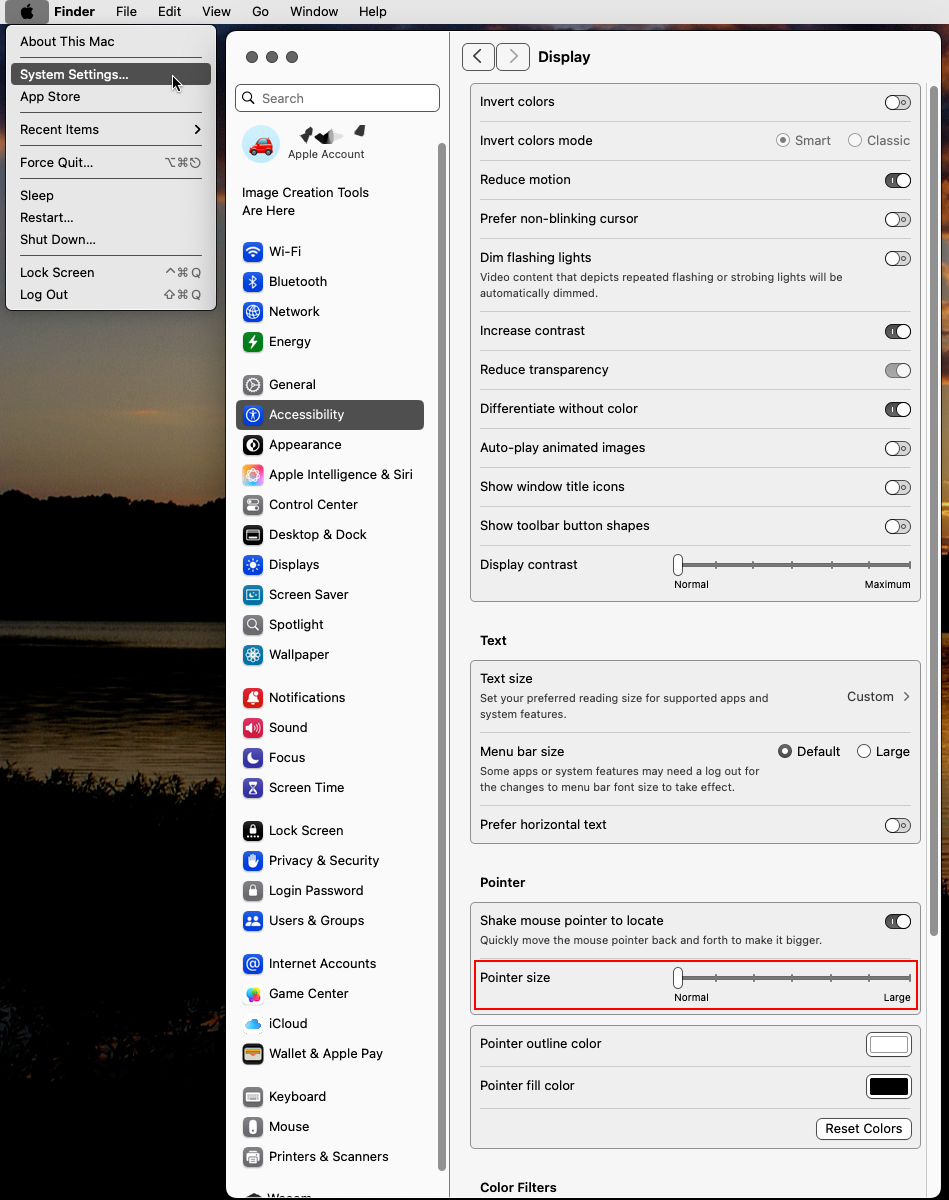949x1200 pixels.
Task: Enable Invert colors
Action: pos(897,102)
